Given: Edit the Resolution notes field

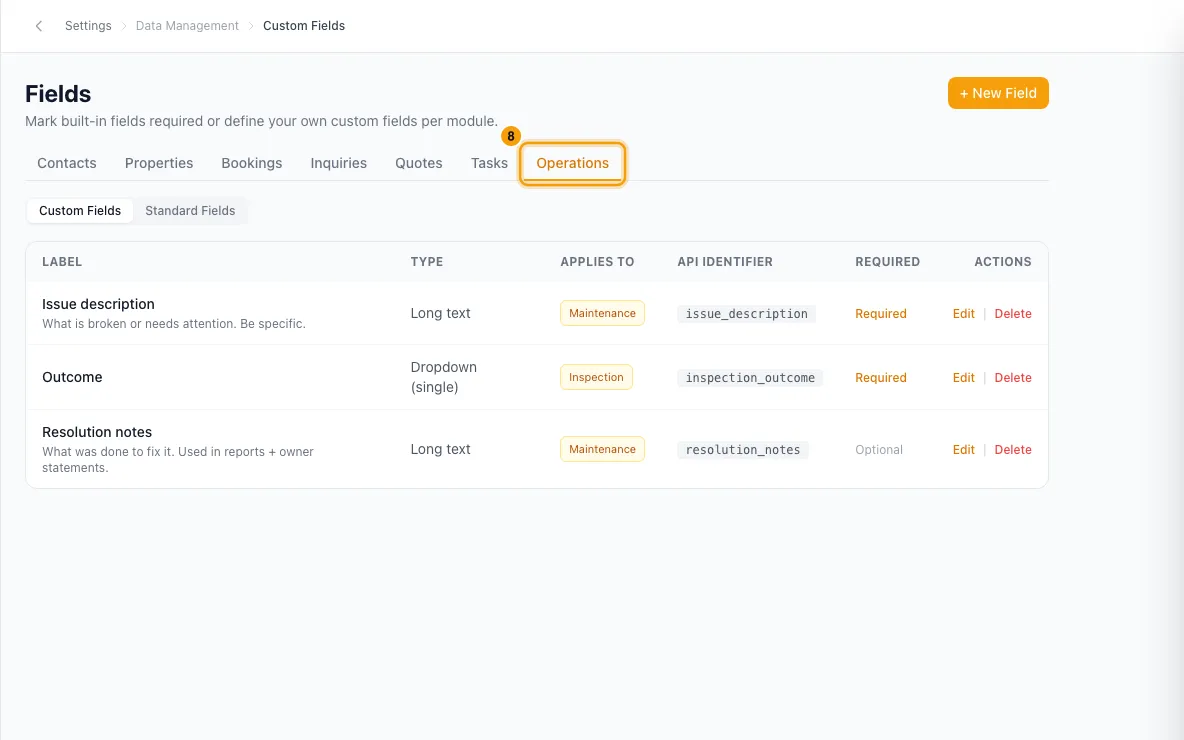Looking at the screenshot, I should [963, 449].
